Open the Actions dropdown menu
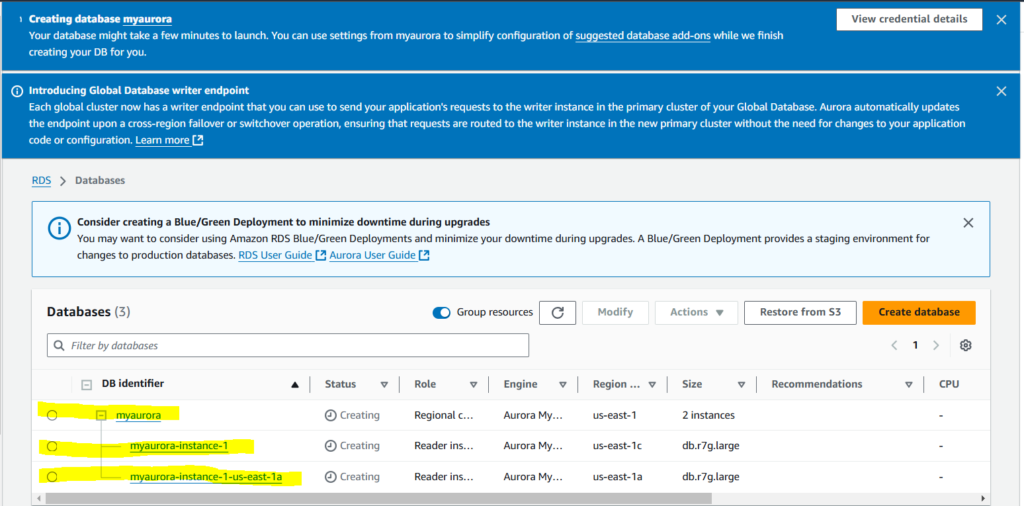 [x=696, y=313]
